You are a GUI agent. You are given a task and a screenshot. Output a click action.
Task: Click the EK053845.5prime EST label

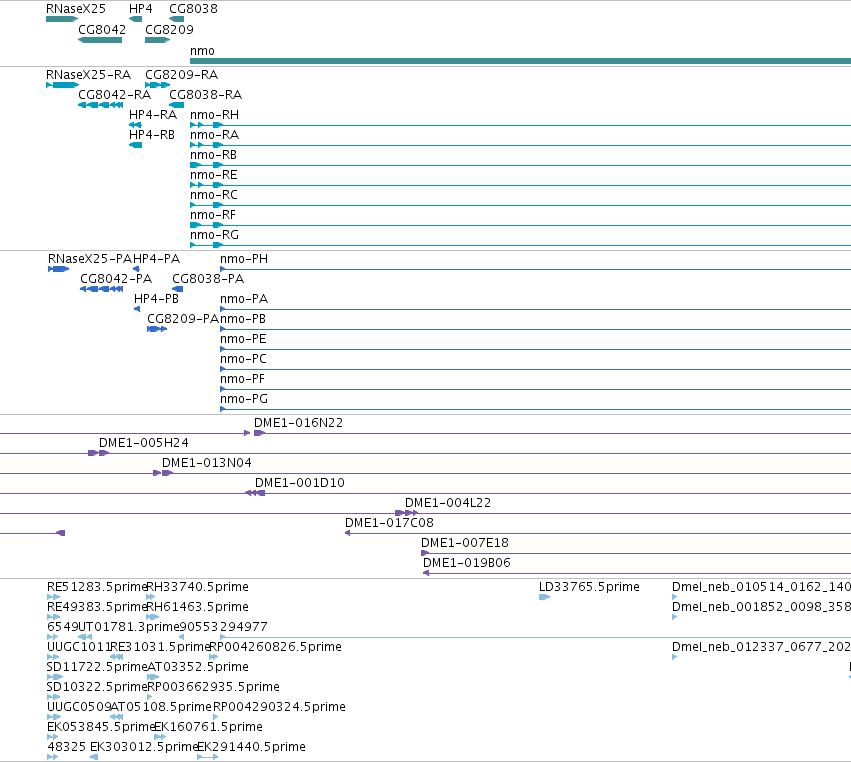[101, 727]
